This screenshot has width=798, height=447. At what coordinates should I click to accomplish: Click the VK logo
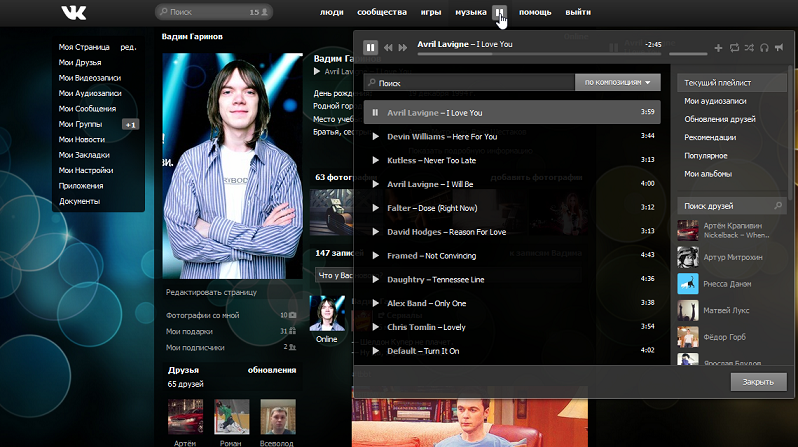click(74, 12)
